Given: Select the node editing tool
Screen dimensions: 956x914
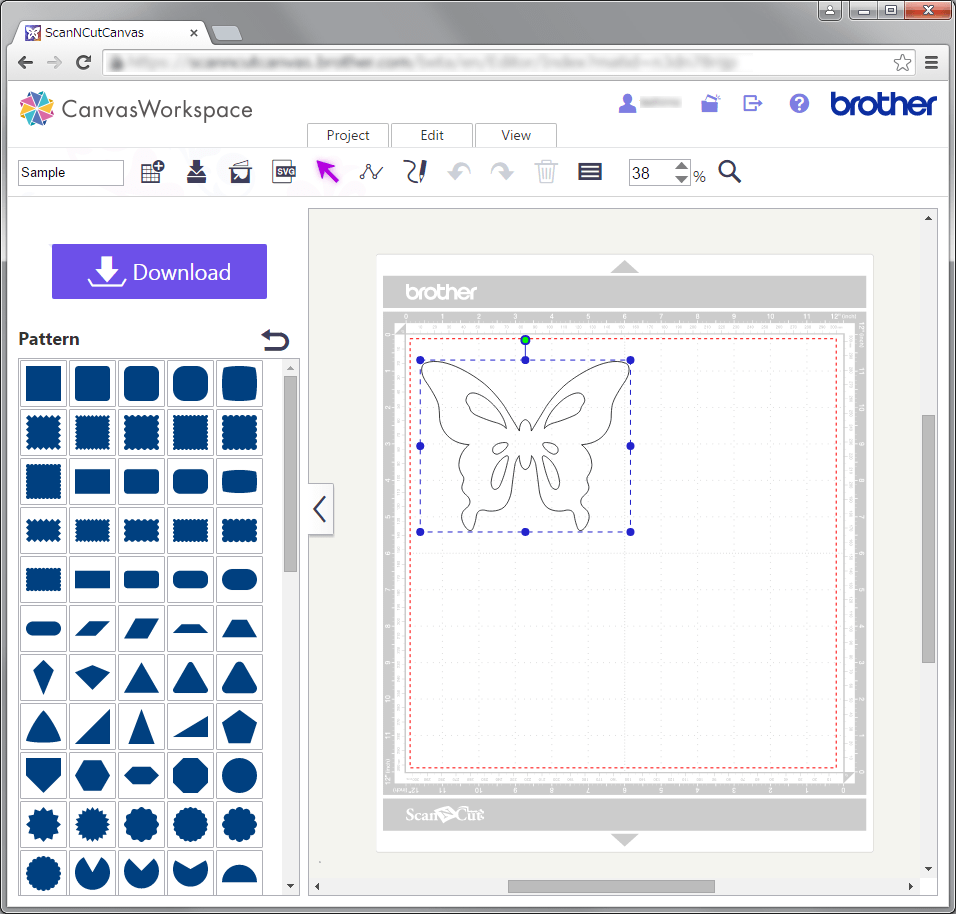Looking at the screenshot, I should click(x=370, y=172).
